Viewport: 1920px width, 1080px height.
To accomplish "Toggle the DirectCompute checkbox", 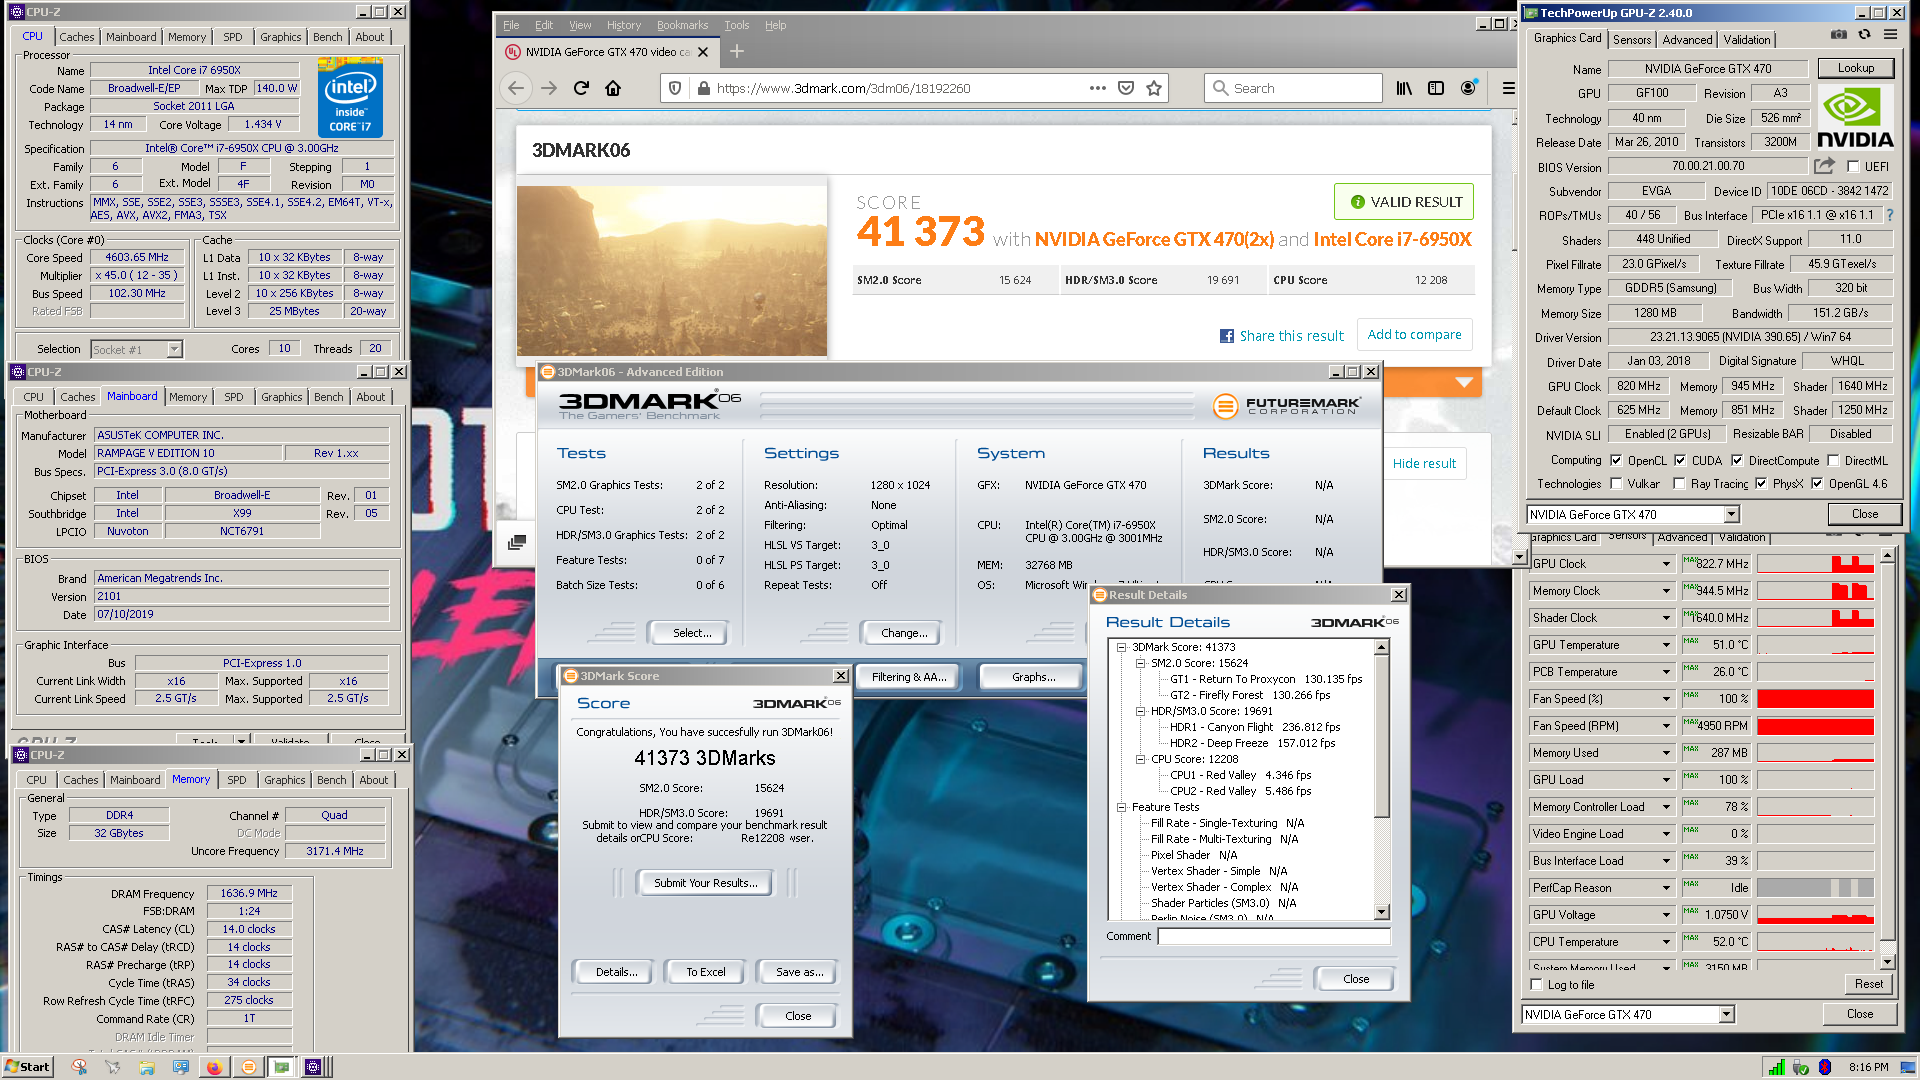I will pyautogui.click(x=1737, y=461).
